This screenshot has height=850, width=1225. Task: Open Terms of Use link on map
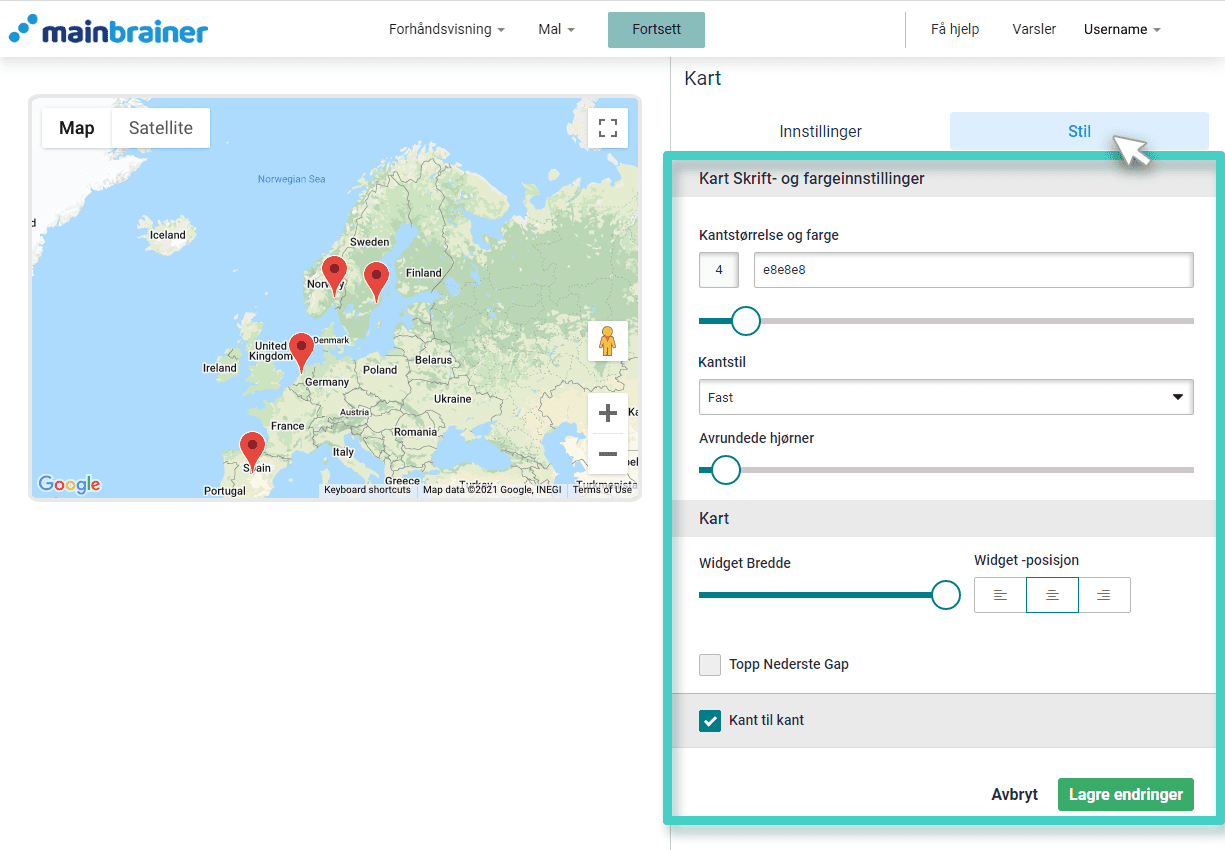[x=602, y=490]
